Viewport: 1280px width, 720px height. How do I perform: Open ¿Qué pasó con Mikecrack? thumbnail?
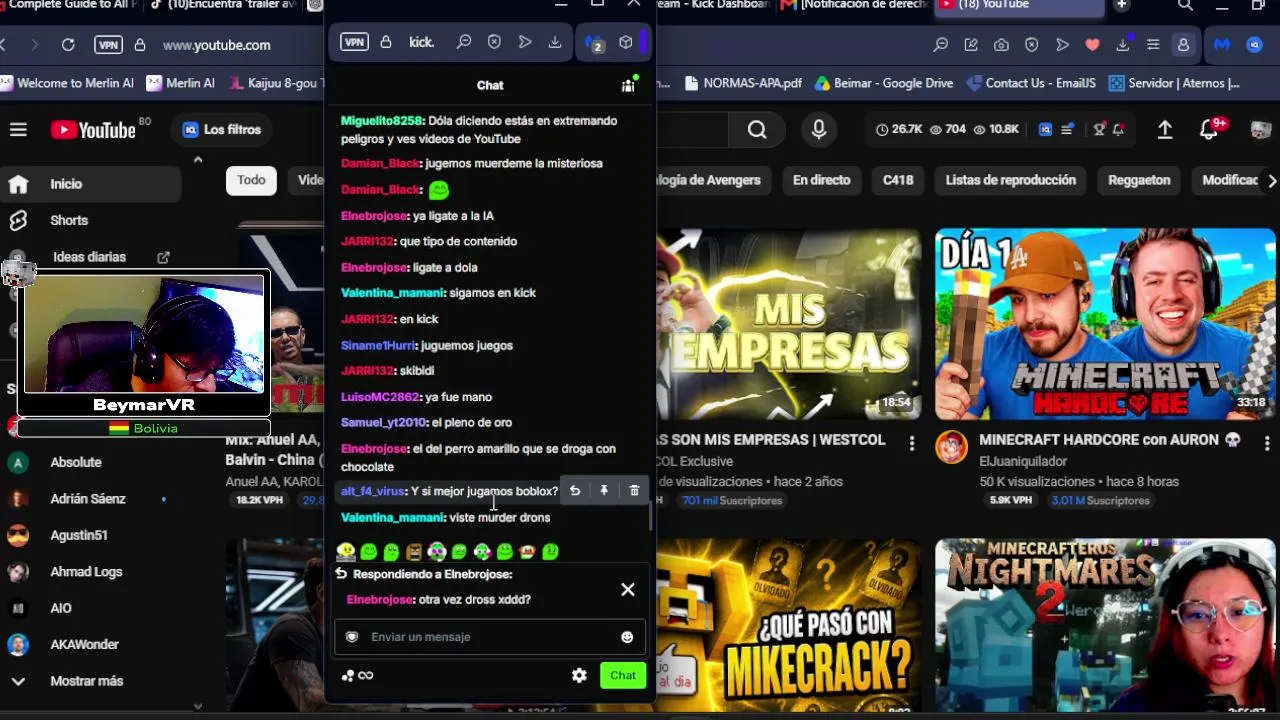[789, 626]
